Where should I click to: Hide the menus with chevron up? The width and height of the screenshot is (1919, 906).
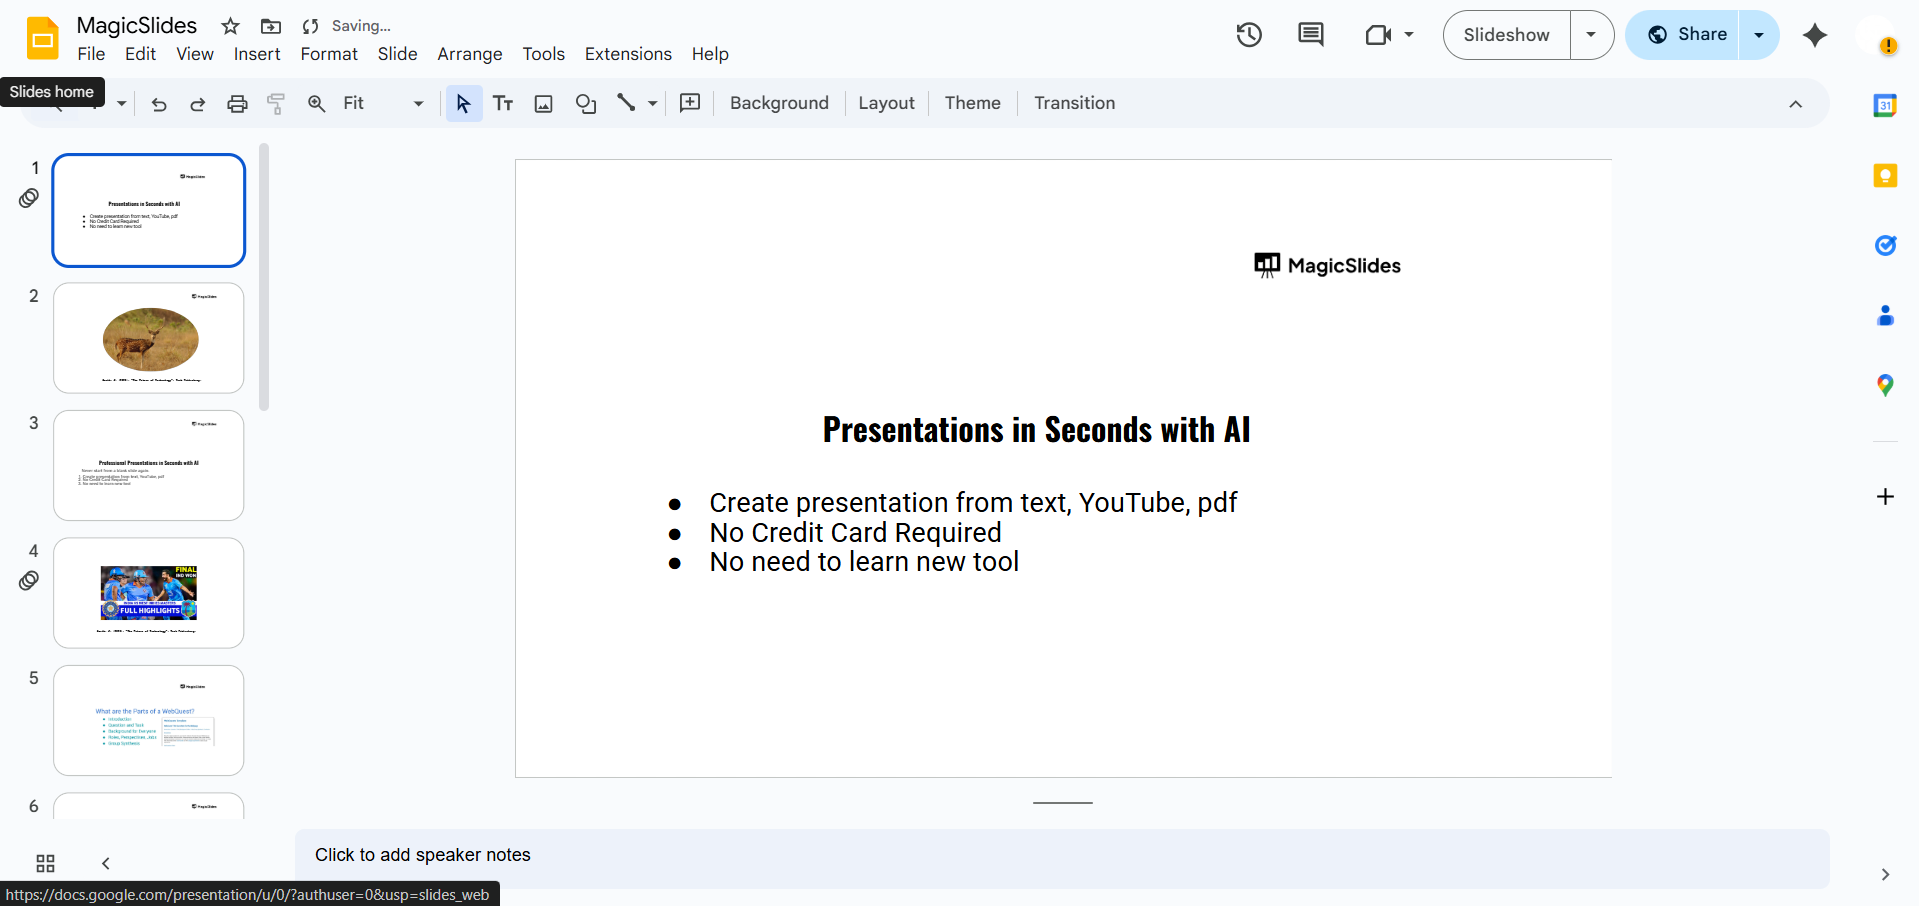pos(1795,104)
